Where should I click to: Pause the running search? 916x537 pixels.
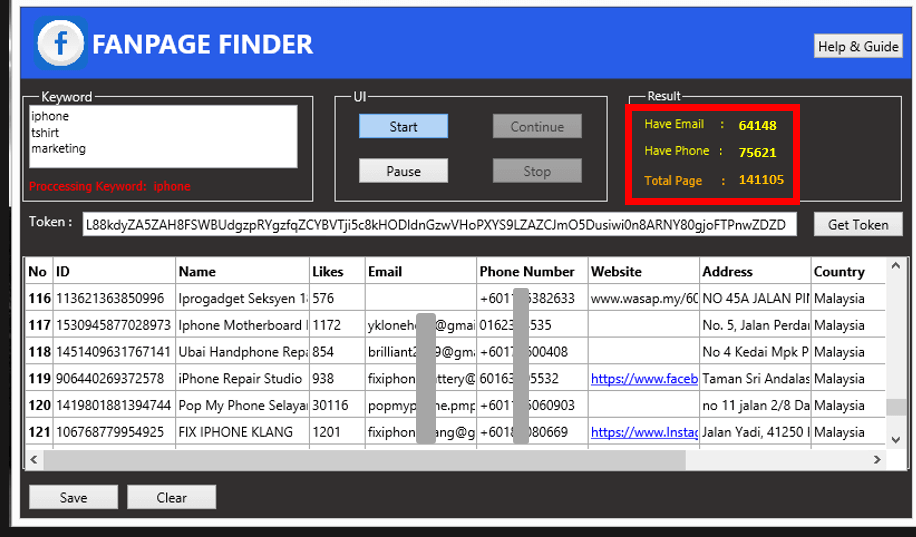[x=403, y=171]
